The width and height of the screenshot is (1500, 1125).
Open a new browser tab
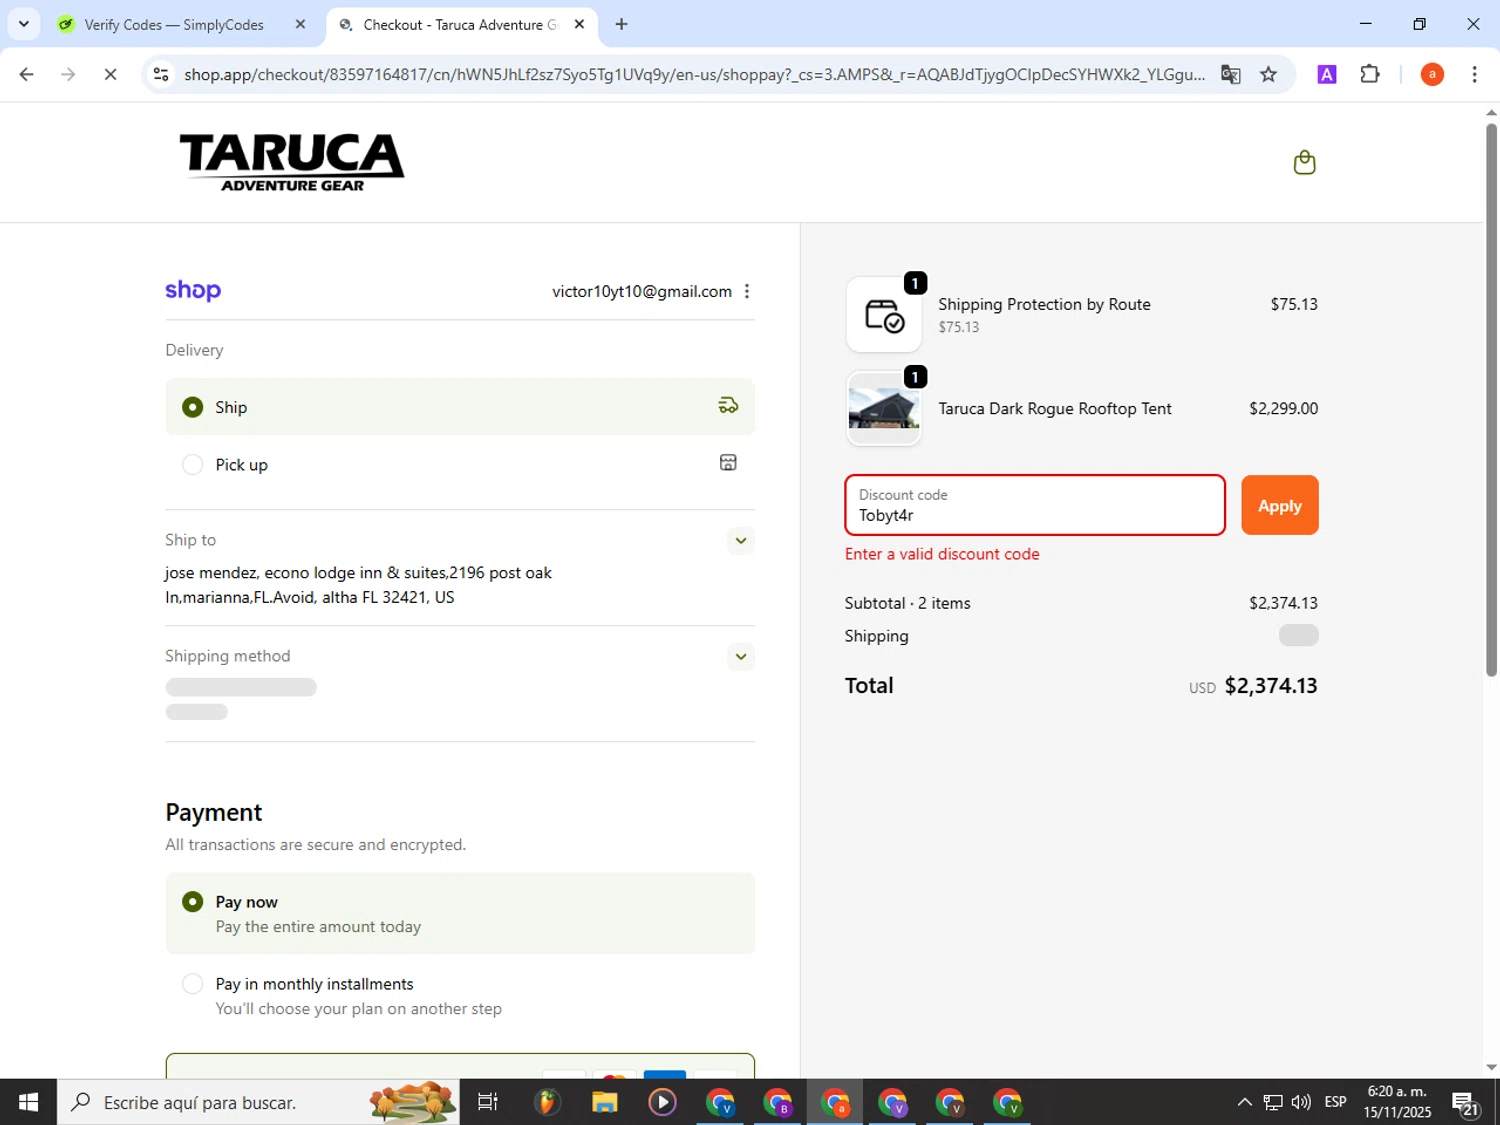[x=622, y=24]
